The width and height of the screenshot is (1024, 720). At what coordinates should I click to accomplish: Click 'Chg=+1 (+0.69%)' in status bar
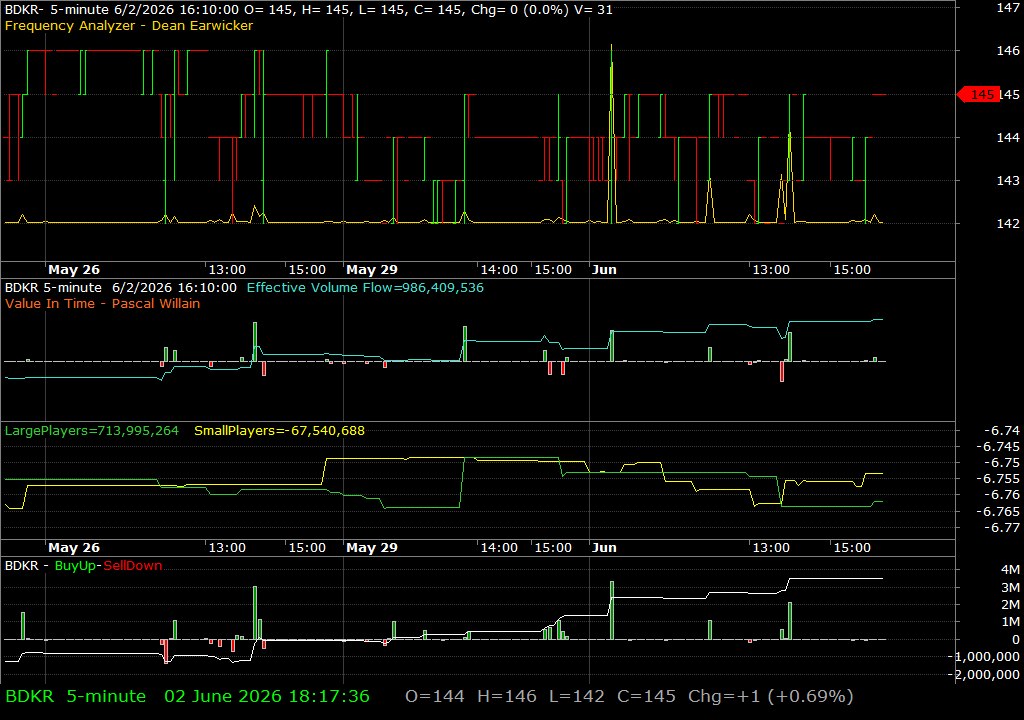point(771,696)
